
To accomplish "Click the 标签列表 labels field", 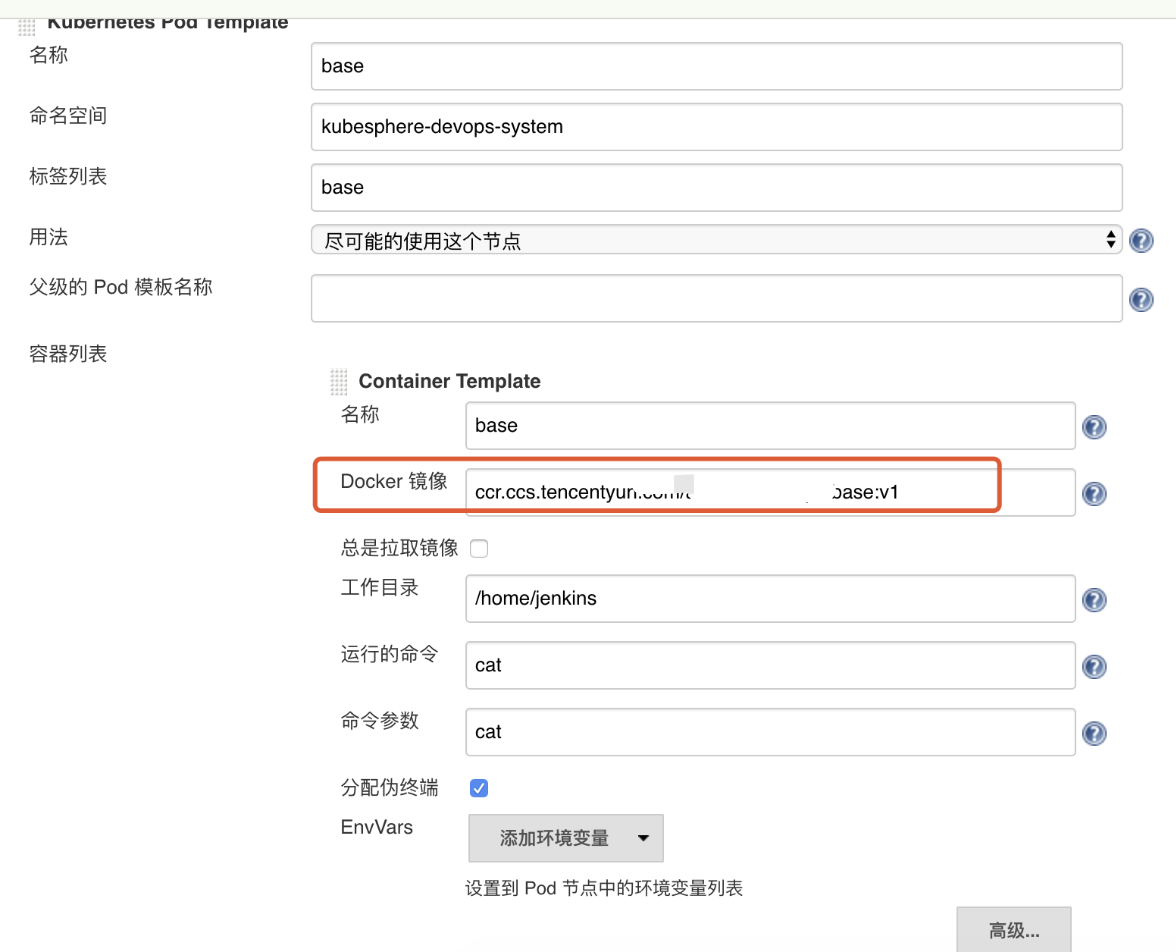I will [716, 187].
